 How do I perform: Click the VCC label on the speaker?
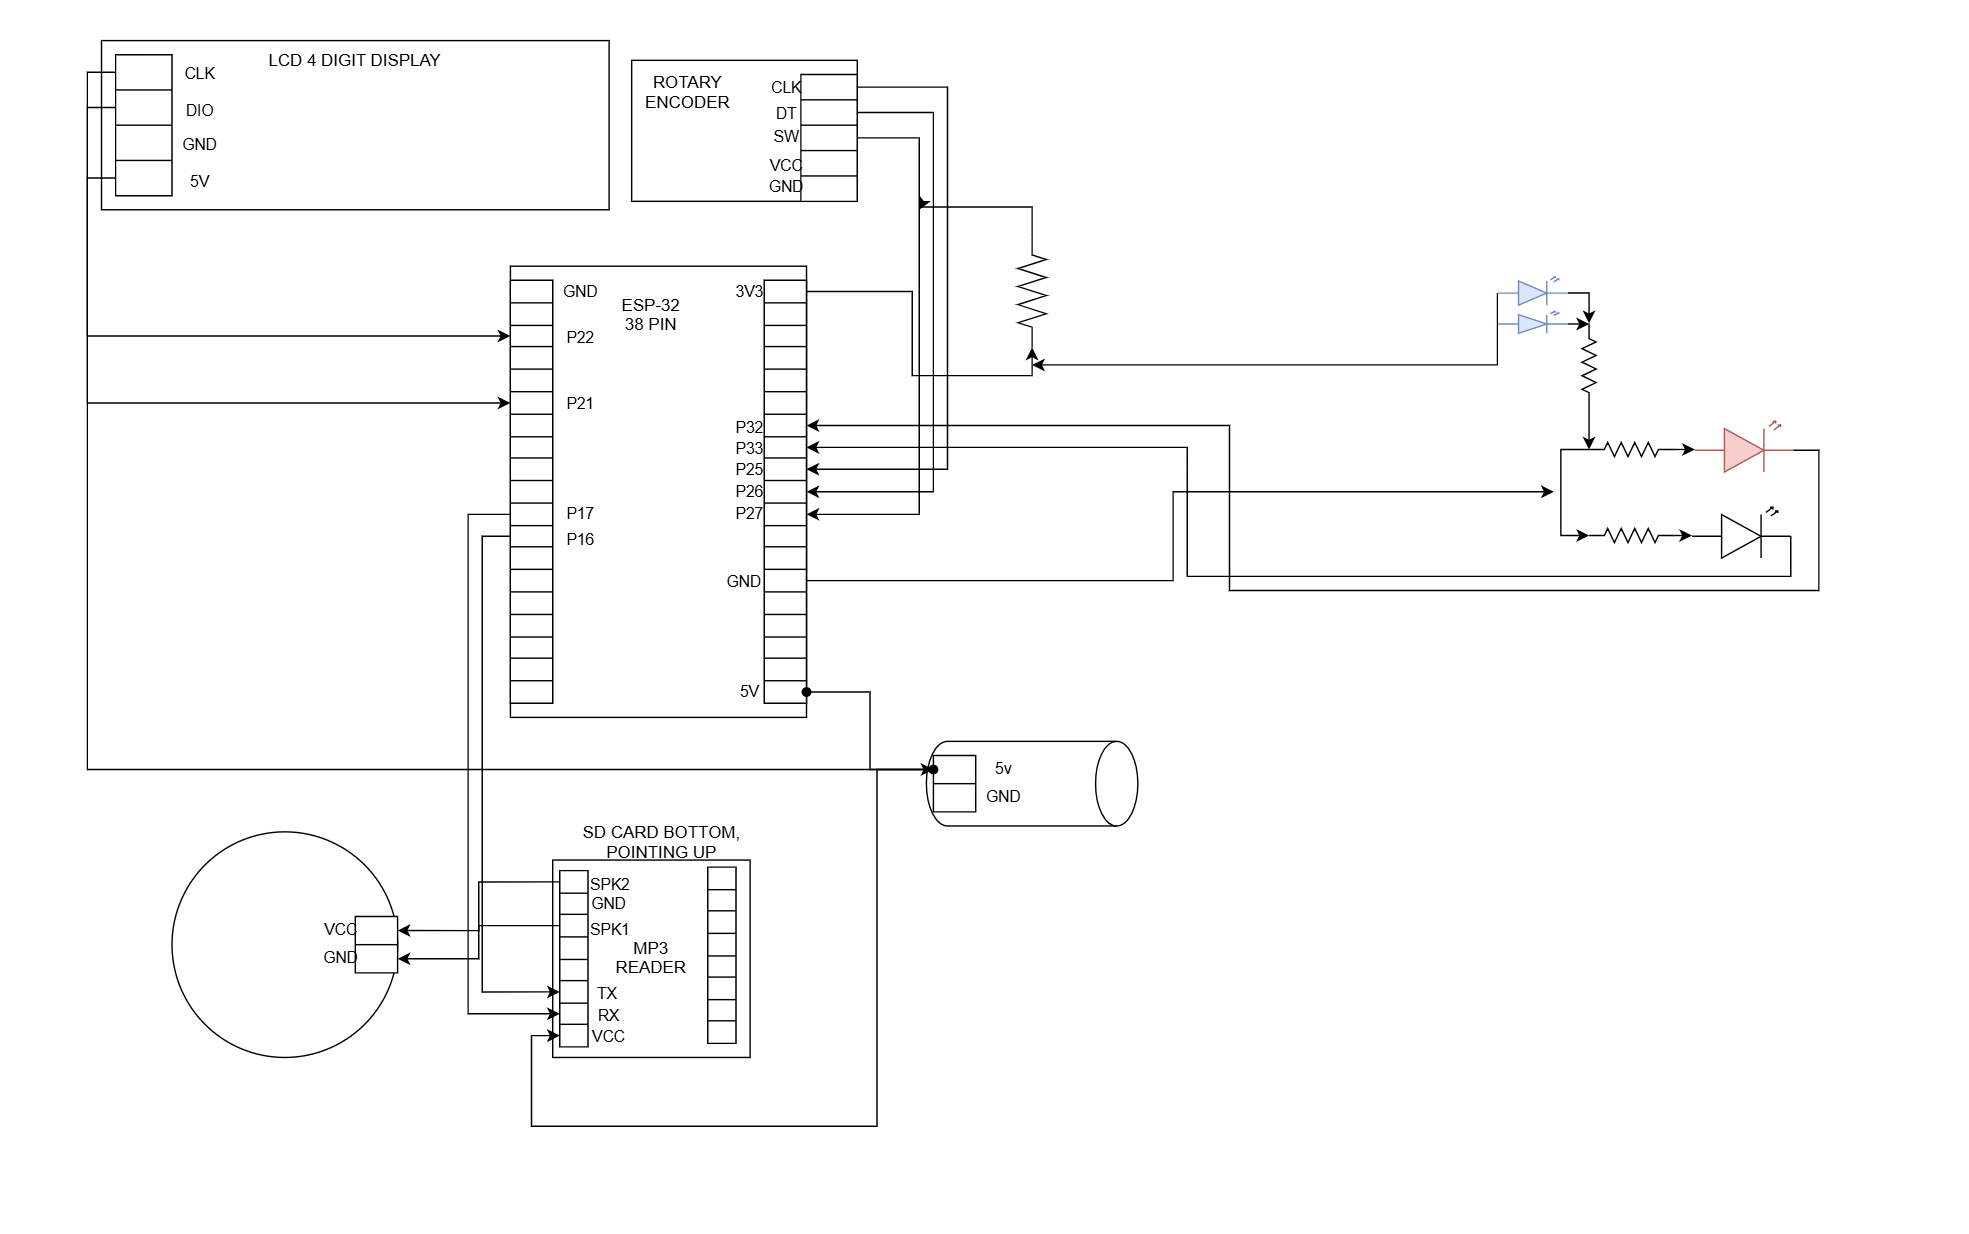[340, 929]
